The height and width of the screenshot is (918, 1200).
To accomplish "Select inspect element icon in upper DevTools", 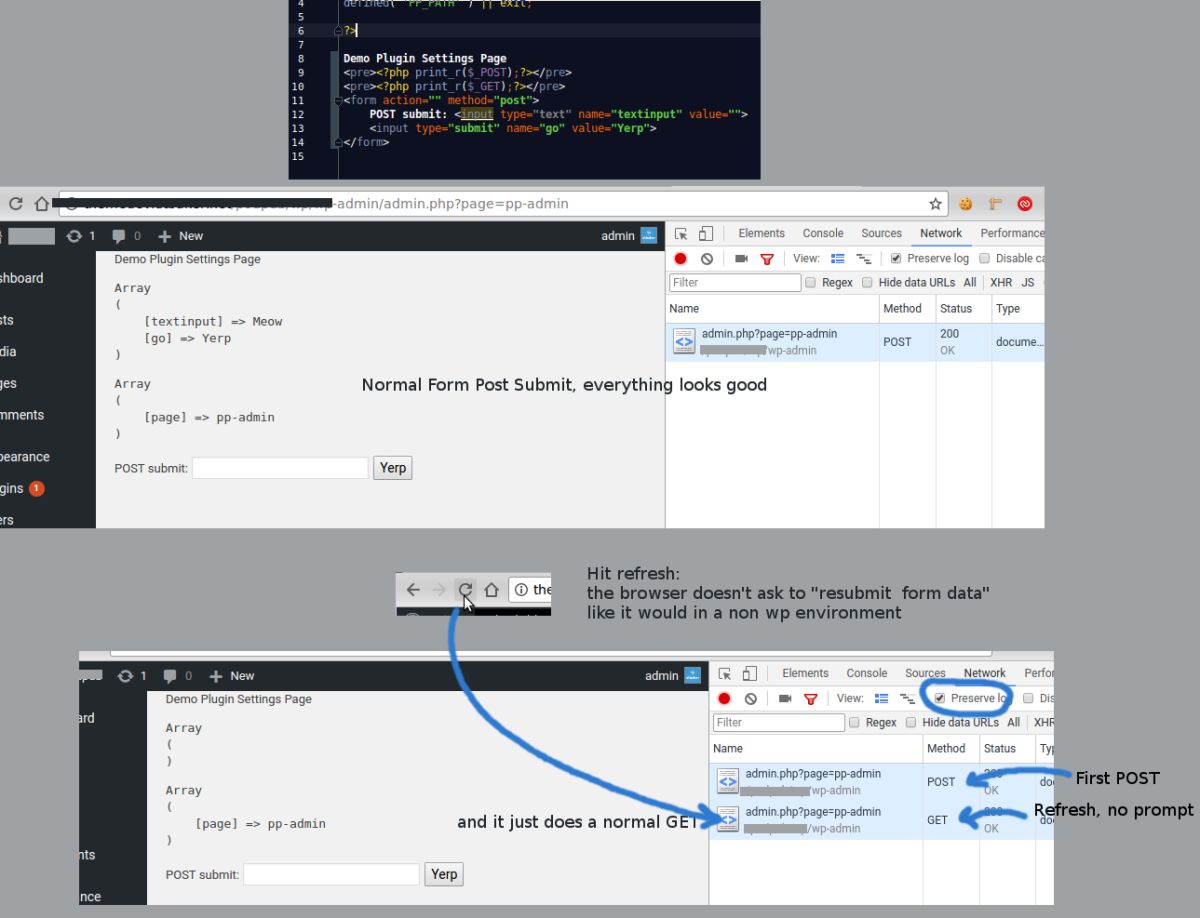I will pyautogui.click(x=681, y=234).
